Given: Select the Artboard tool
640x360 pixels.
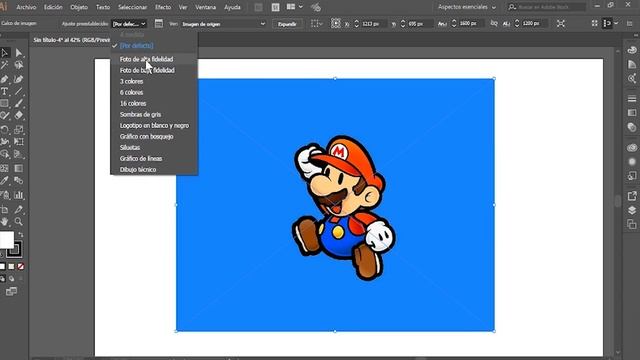Looking at the screenshot, I should click(5, 209).
